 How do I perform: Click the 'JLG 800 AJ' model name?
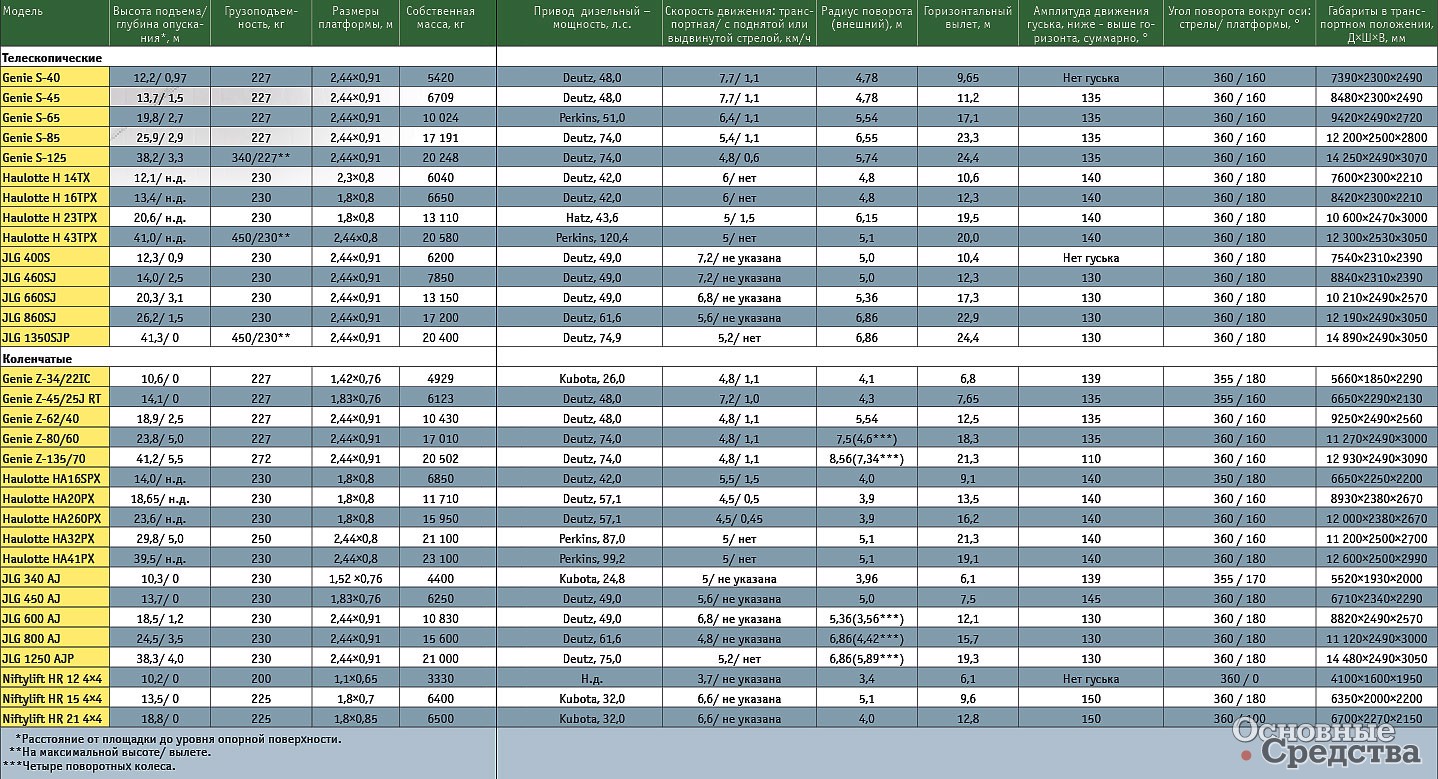(31, 638)
